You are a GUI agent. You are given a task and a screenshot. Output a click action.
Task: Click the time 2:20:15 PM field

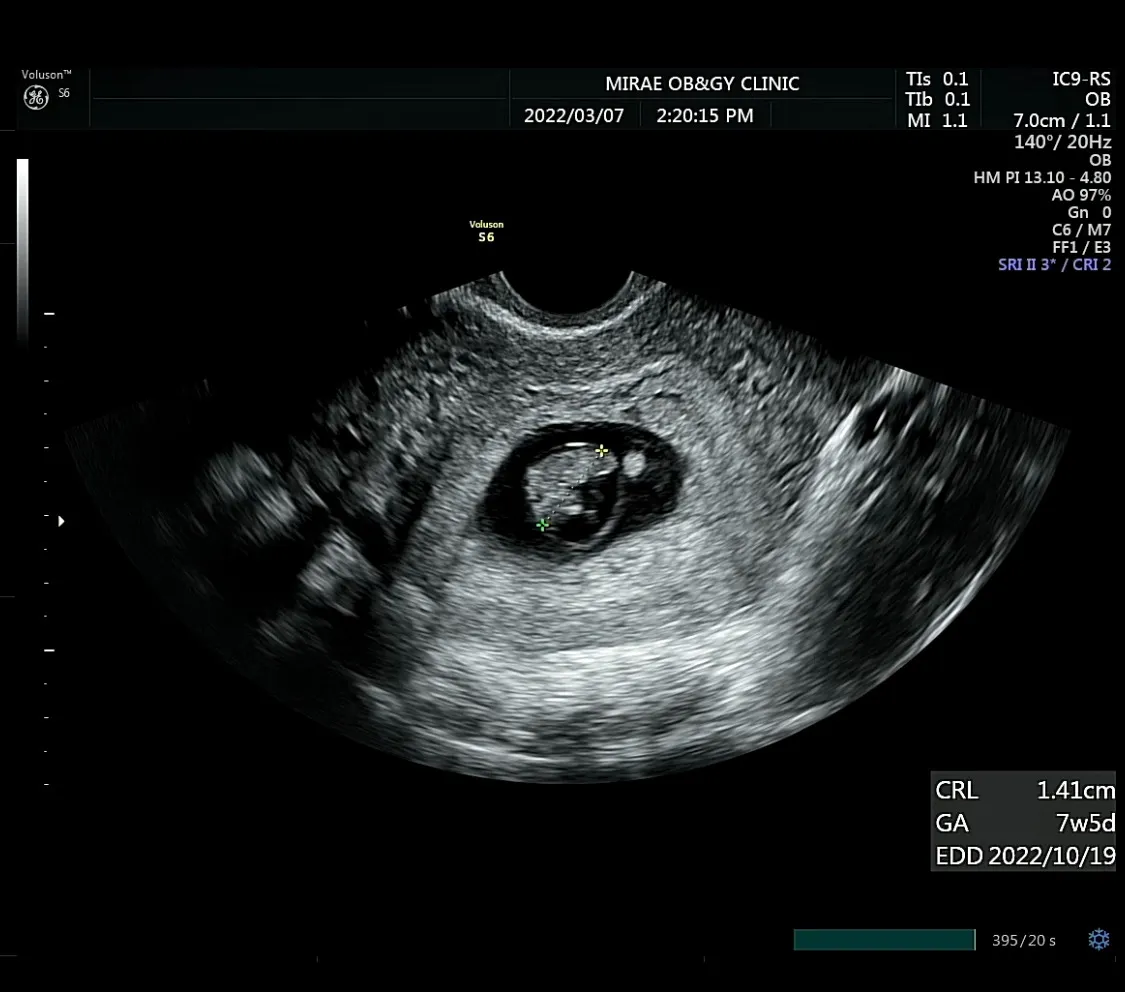point(705,115)
